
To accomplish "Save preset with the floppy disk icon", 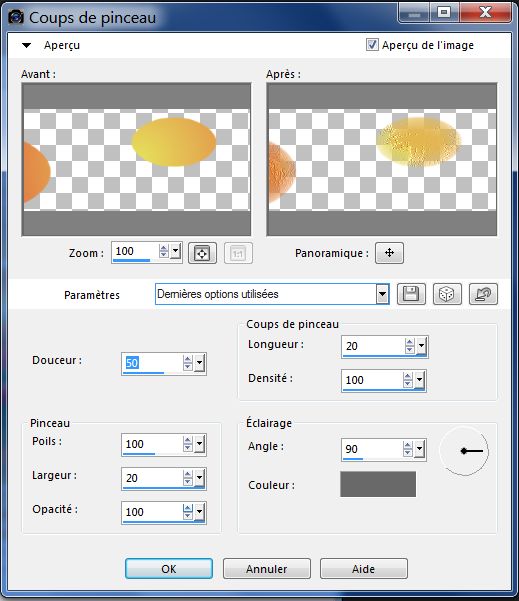I will coord(411,294).
